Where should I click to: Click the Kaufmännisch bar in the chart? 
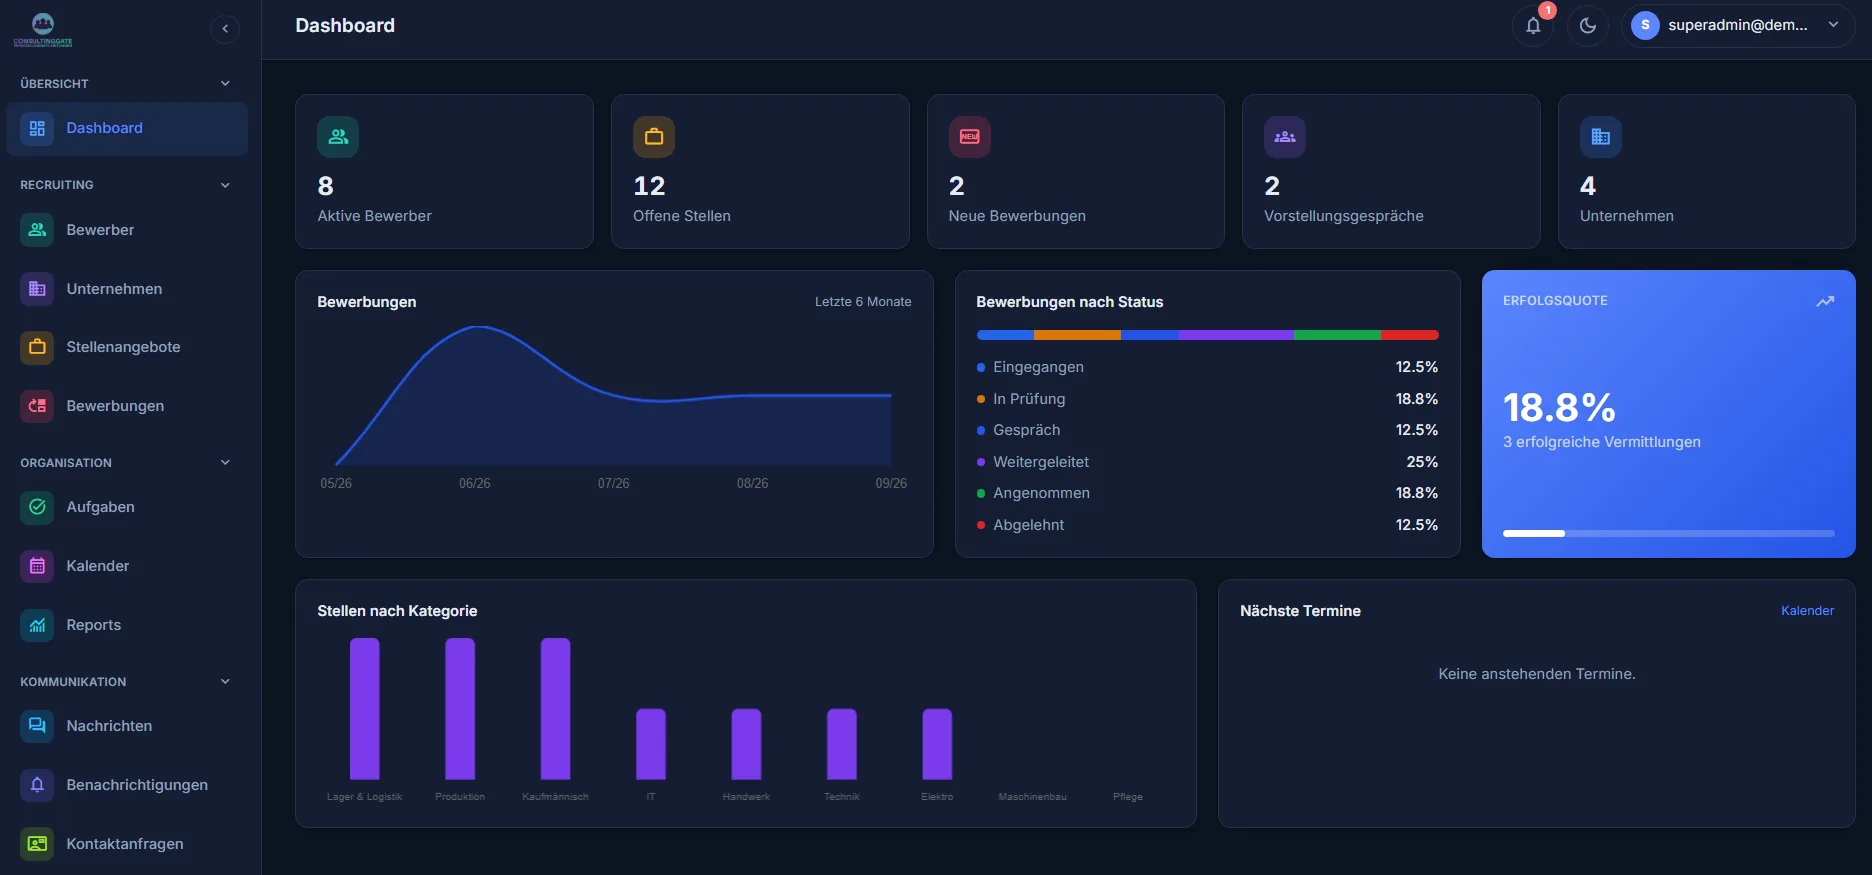point(556,709)
